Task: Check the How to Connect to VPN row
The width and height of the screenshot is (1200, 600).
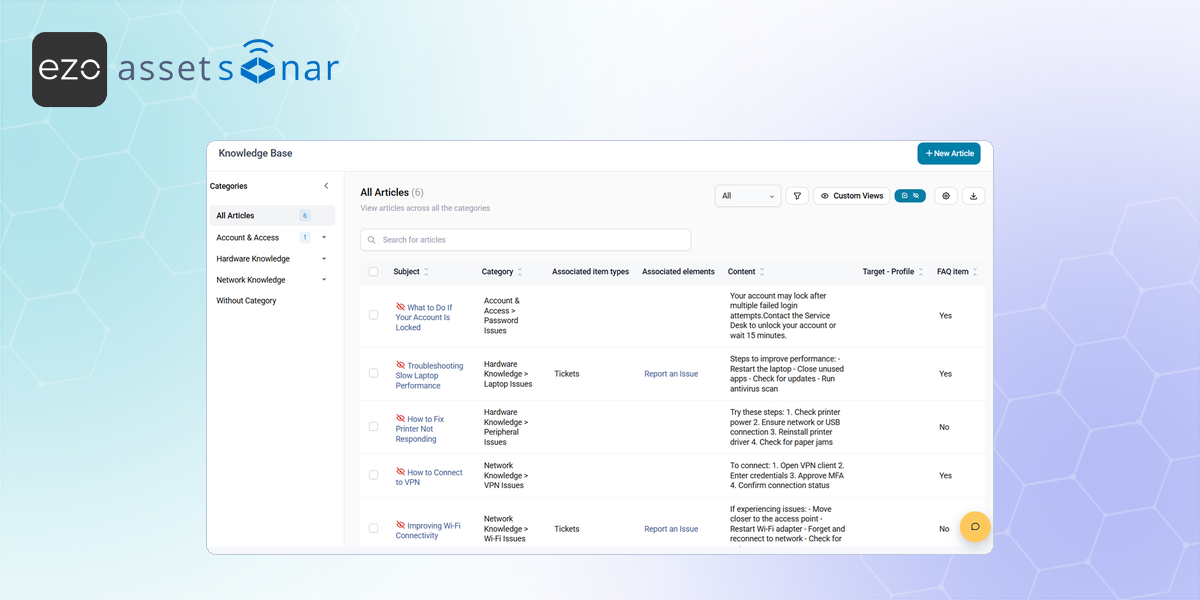Action: coord(374,475)
